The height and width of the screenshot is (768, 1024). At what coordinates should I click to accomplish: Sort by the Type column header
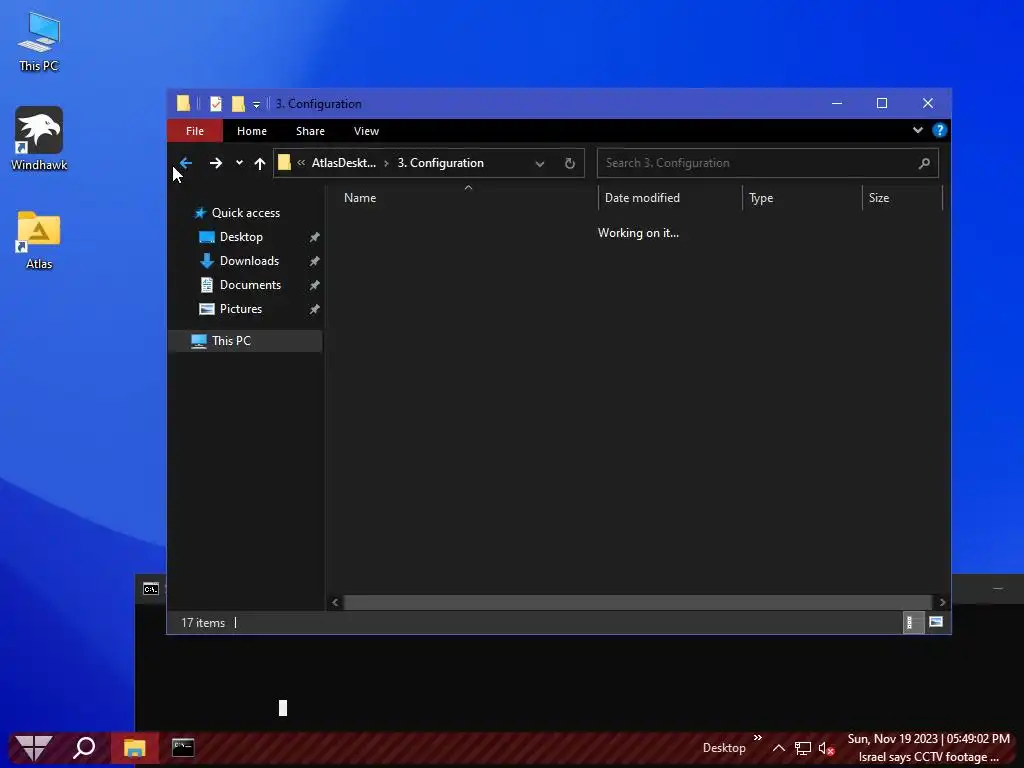802,197
